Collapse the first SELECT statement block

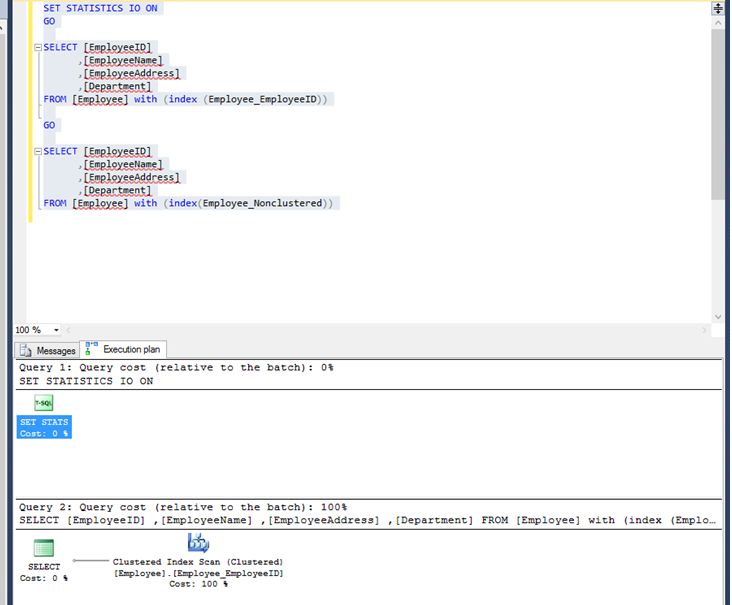[38, 48]
